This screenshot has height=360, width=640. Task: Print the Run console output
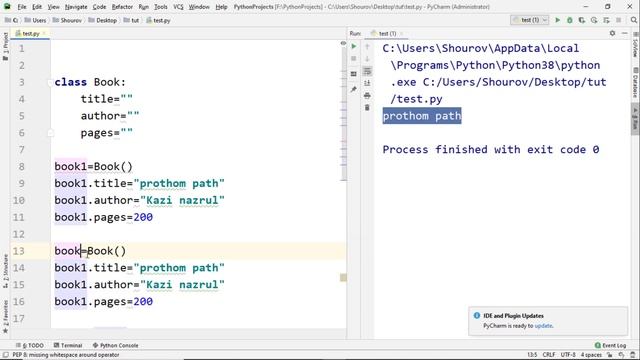pyautogui.click(x=367, y=96)
